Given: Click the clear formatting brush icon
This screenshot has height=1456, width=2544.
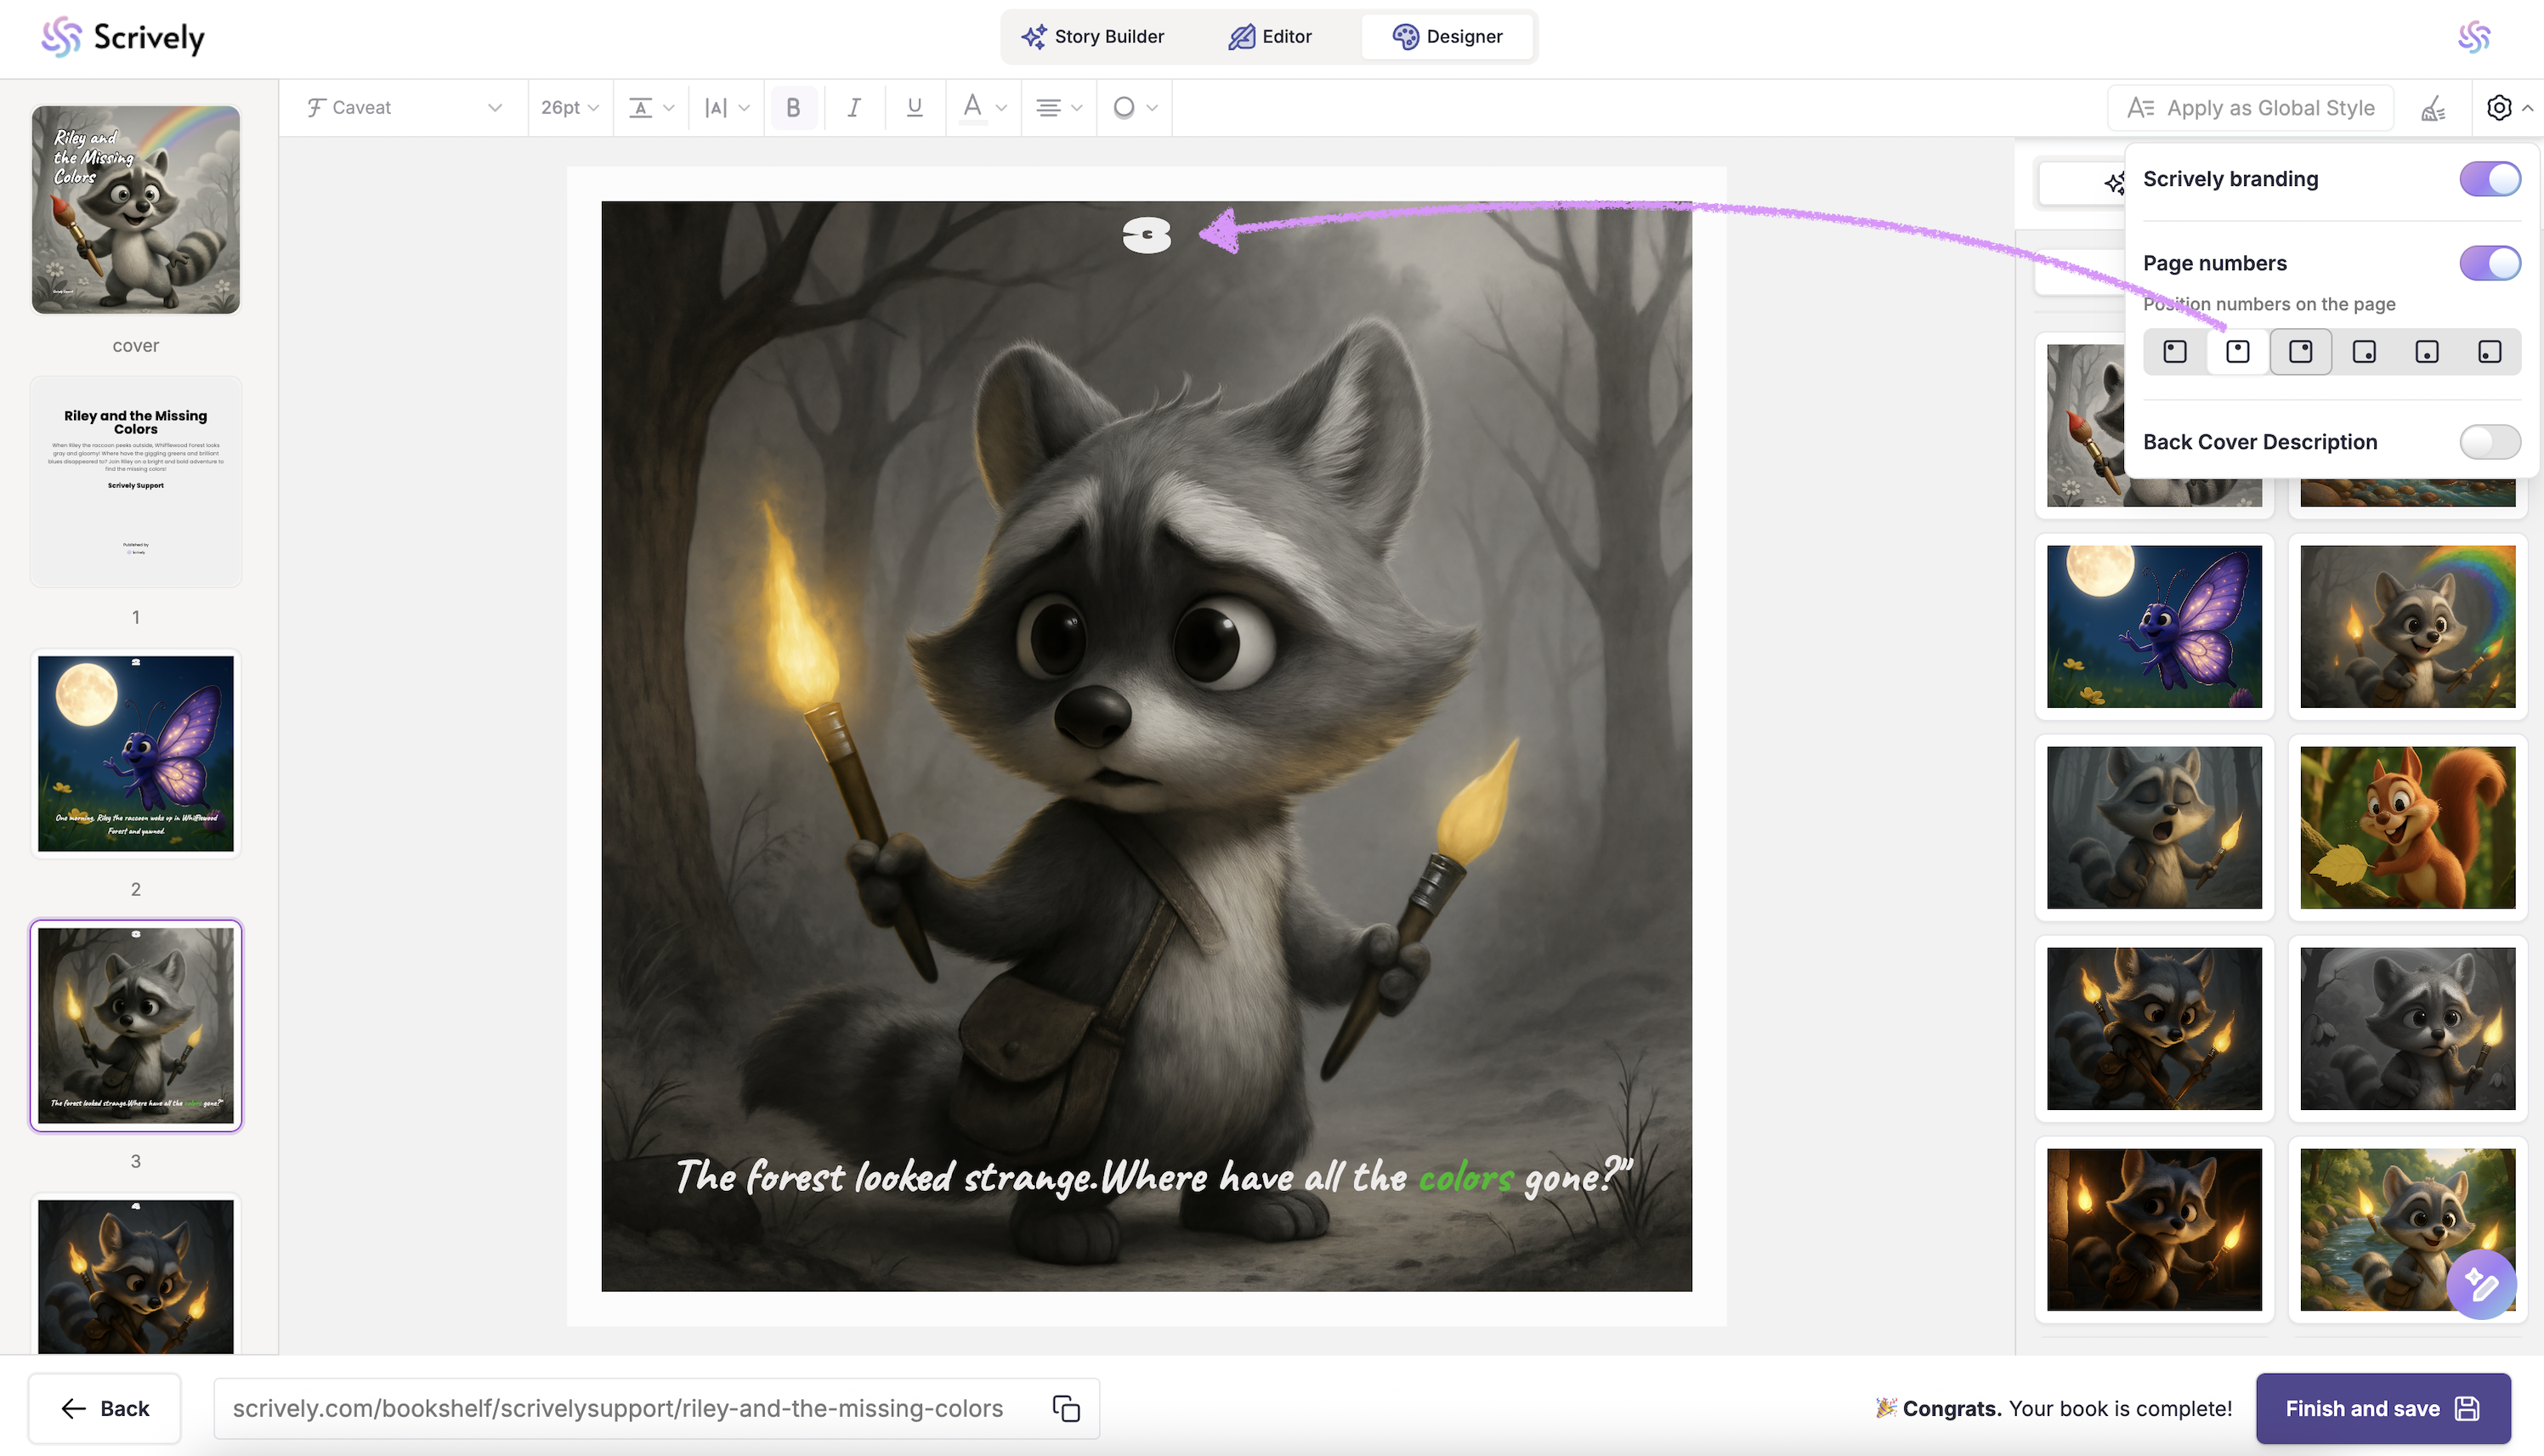Looking at the screenshot, I should tap(2433, 108).
